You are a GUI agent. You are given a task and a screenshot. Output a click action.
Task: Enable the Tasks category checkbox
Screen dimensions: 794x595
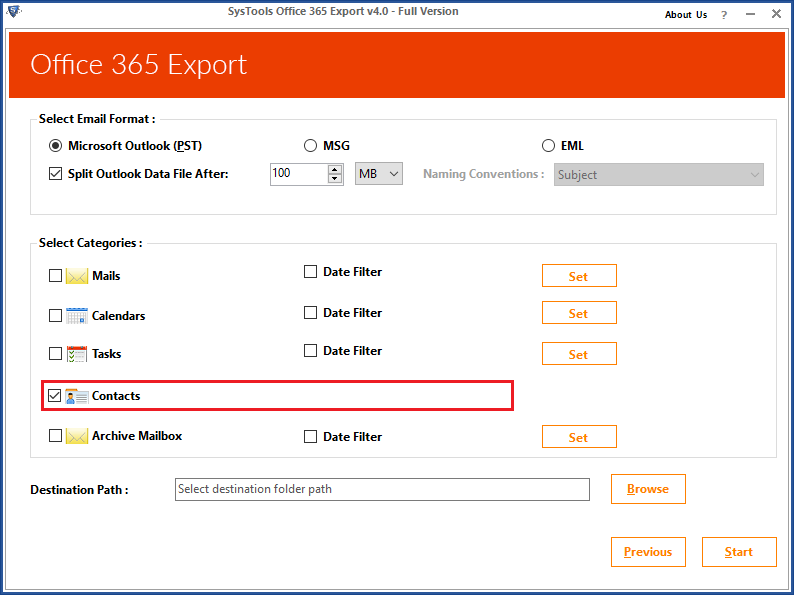tap(55, 353)
